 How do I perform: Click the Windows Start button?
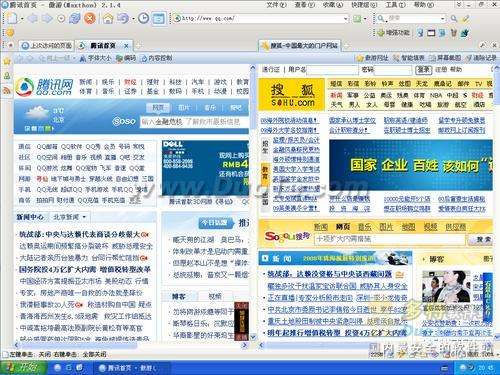coord(23,367)
